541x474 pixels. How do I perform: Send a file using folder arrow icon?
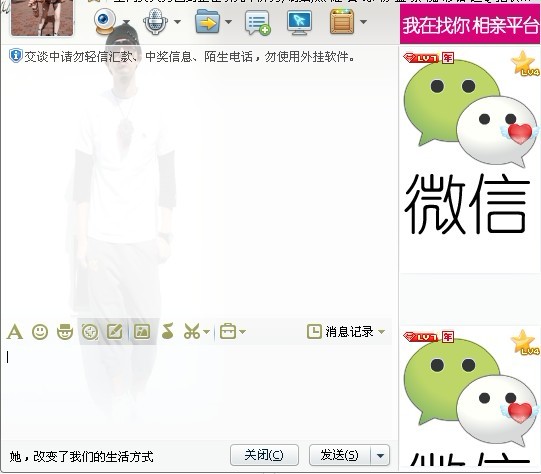(x=207, y=22)
